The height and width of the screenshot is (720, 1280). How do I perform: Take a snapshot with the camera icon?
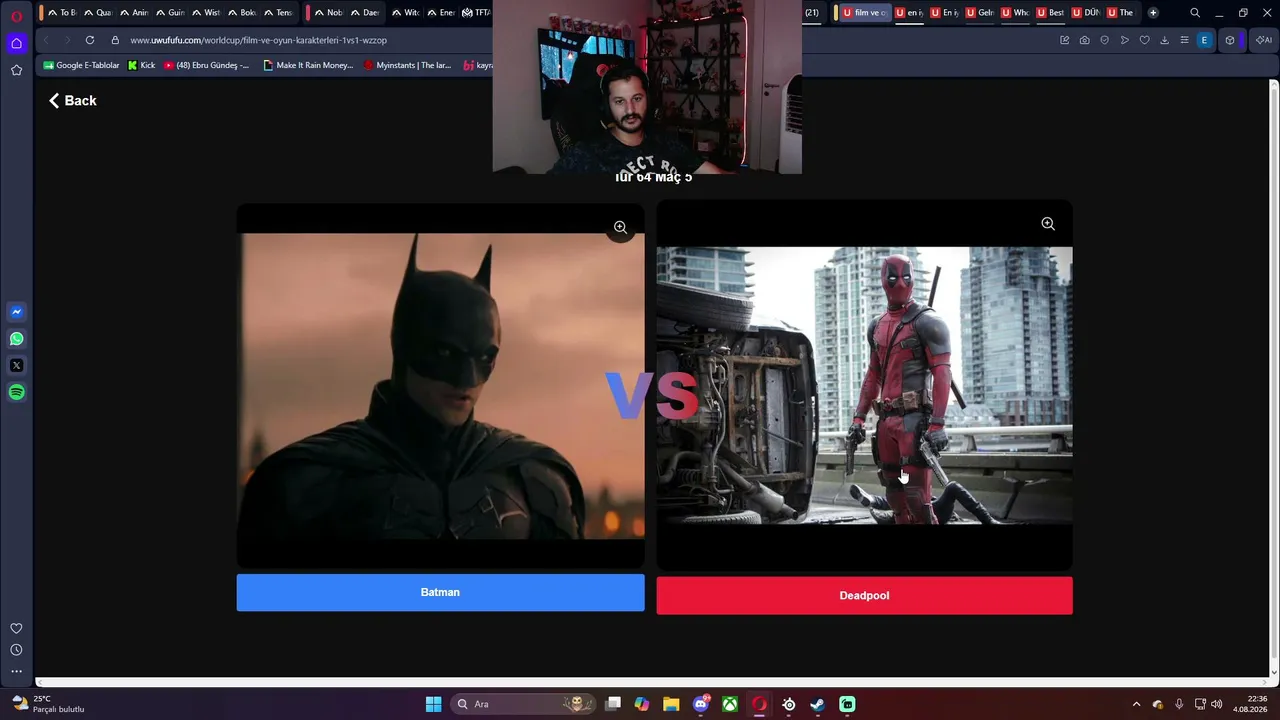click(x=1085, y=40)
